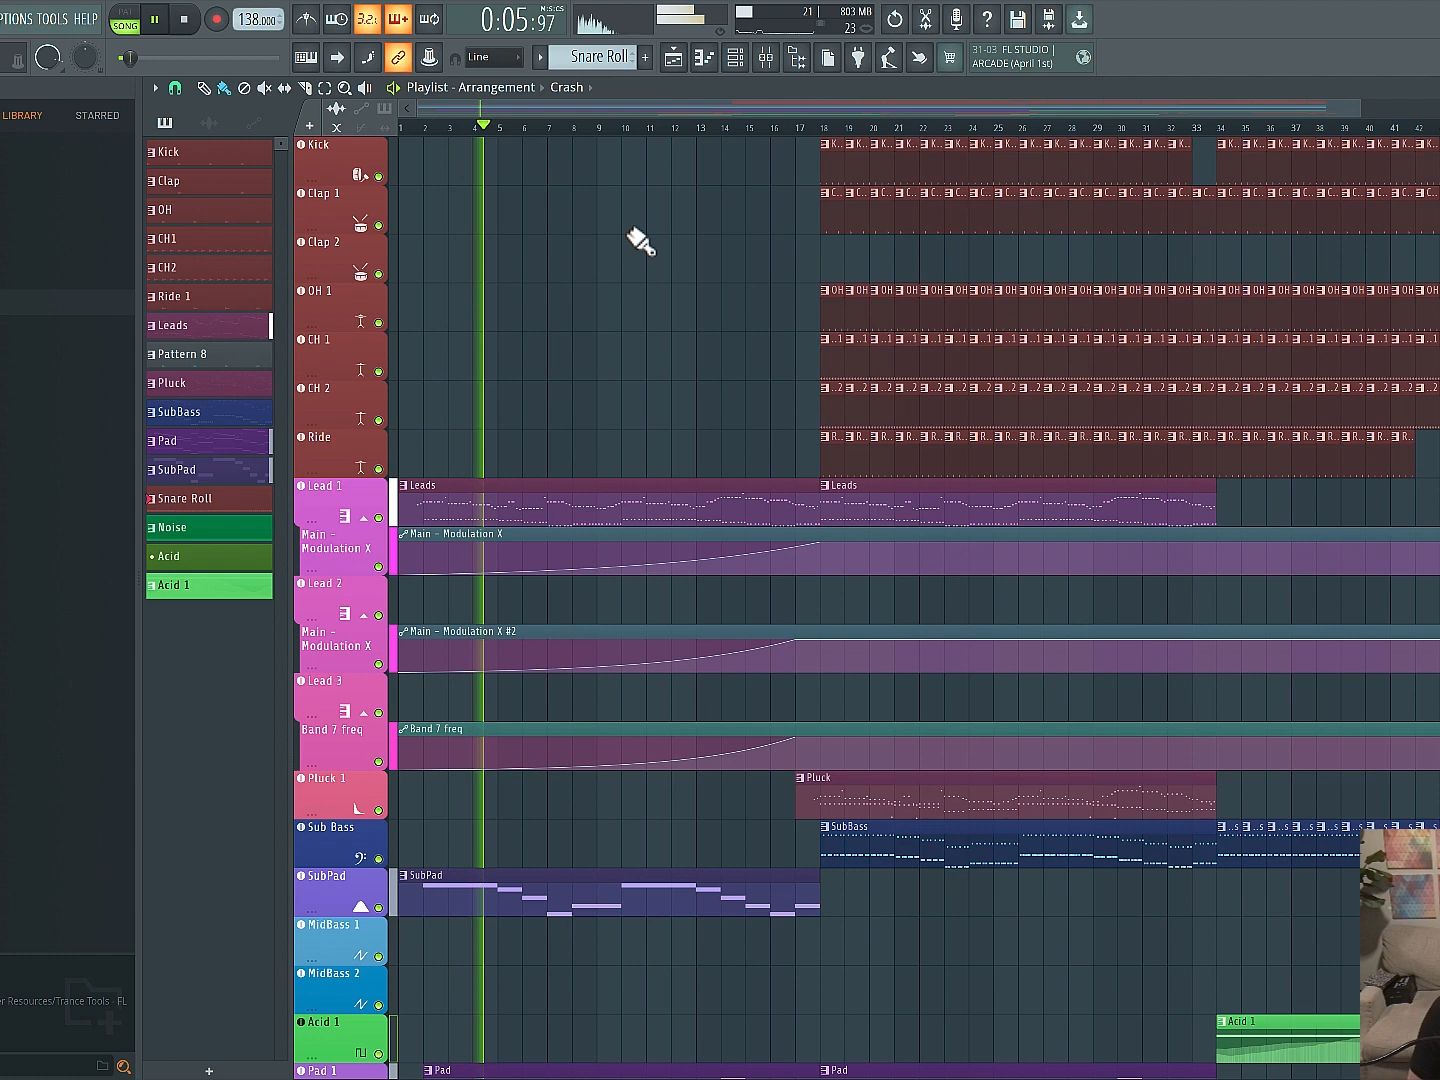Switch to the STARRED browser tab
This screenshot has width=1440, height=1080.
coord(97,116)
